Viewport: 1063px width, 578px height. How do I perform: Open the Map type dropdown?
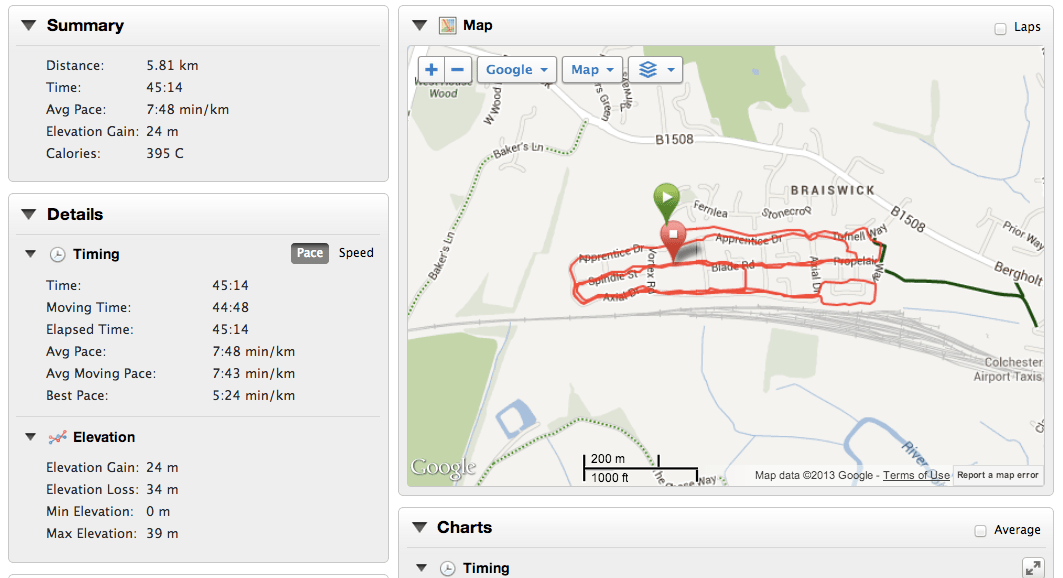pos(592,70)
